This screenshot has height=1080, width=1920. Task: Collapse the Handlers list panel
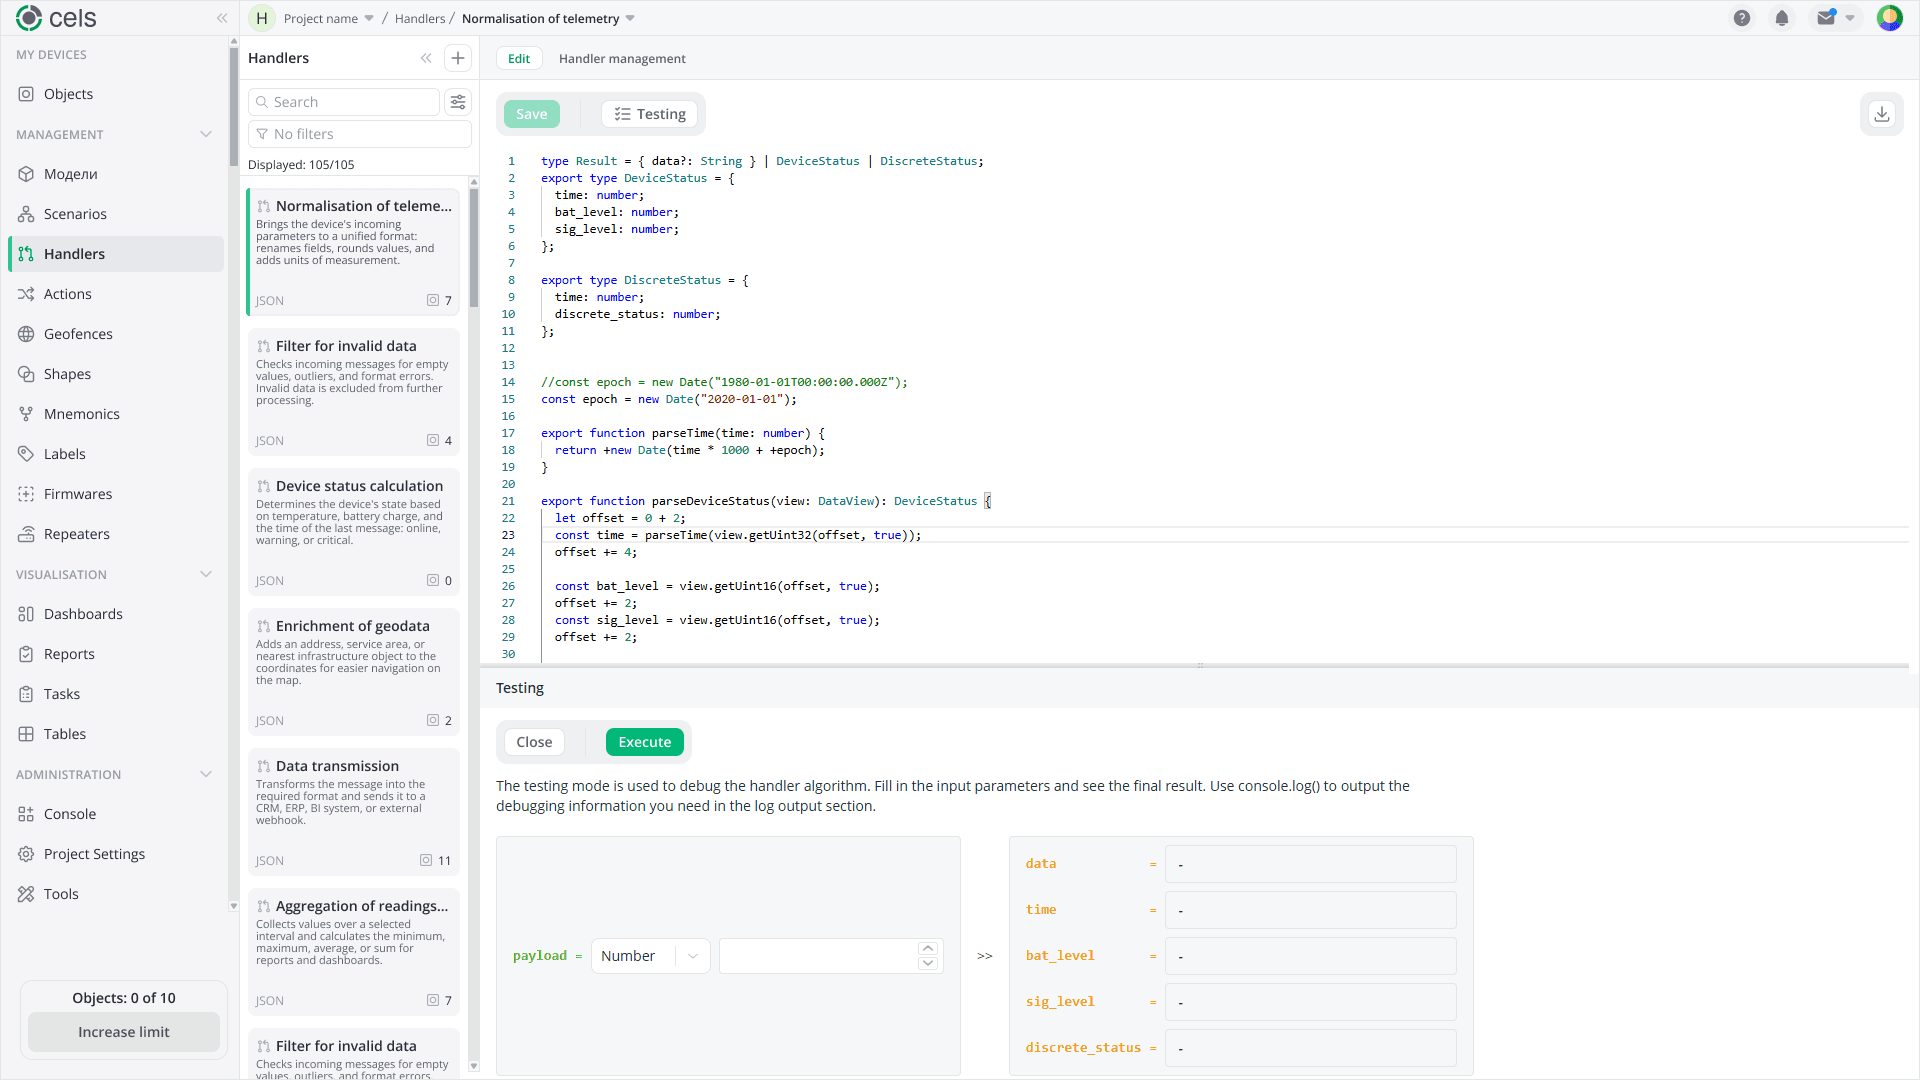(x=426, y=58)
